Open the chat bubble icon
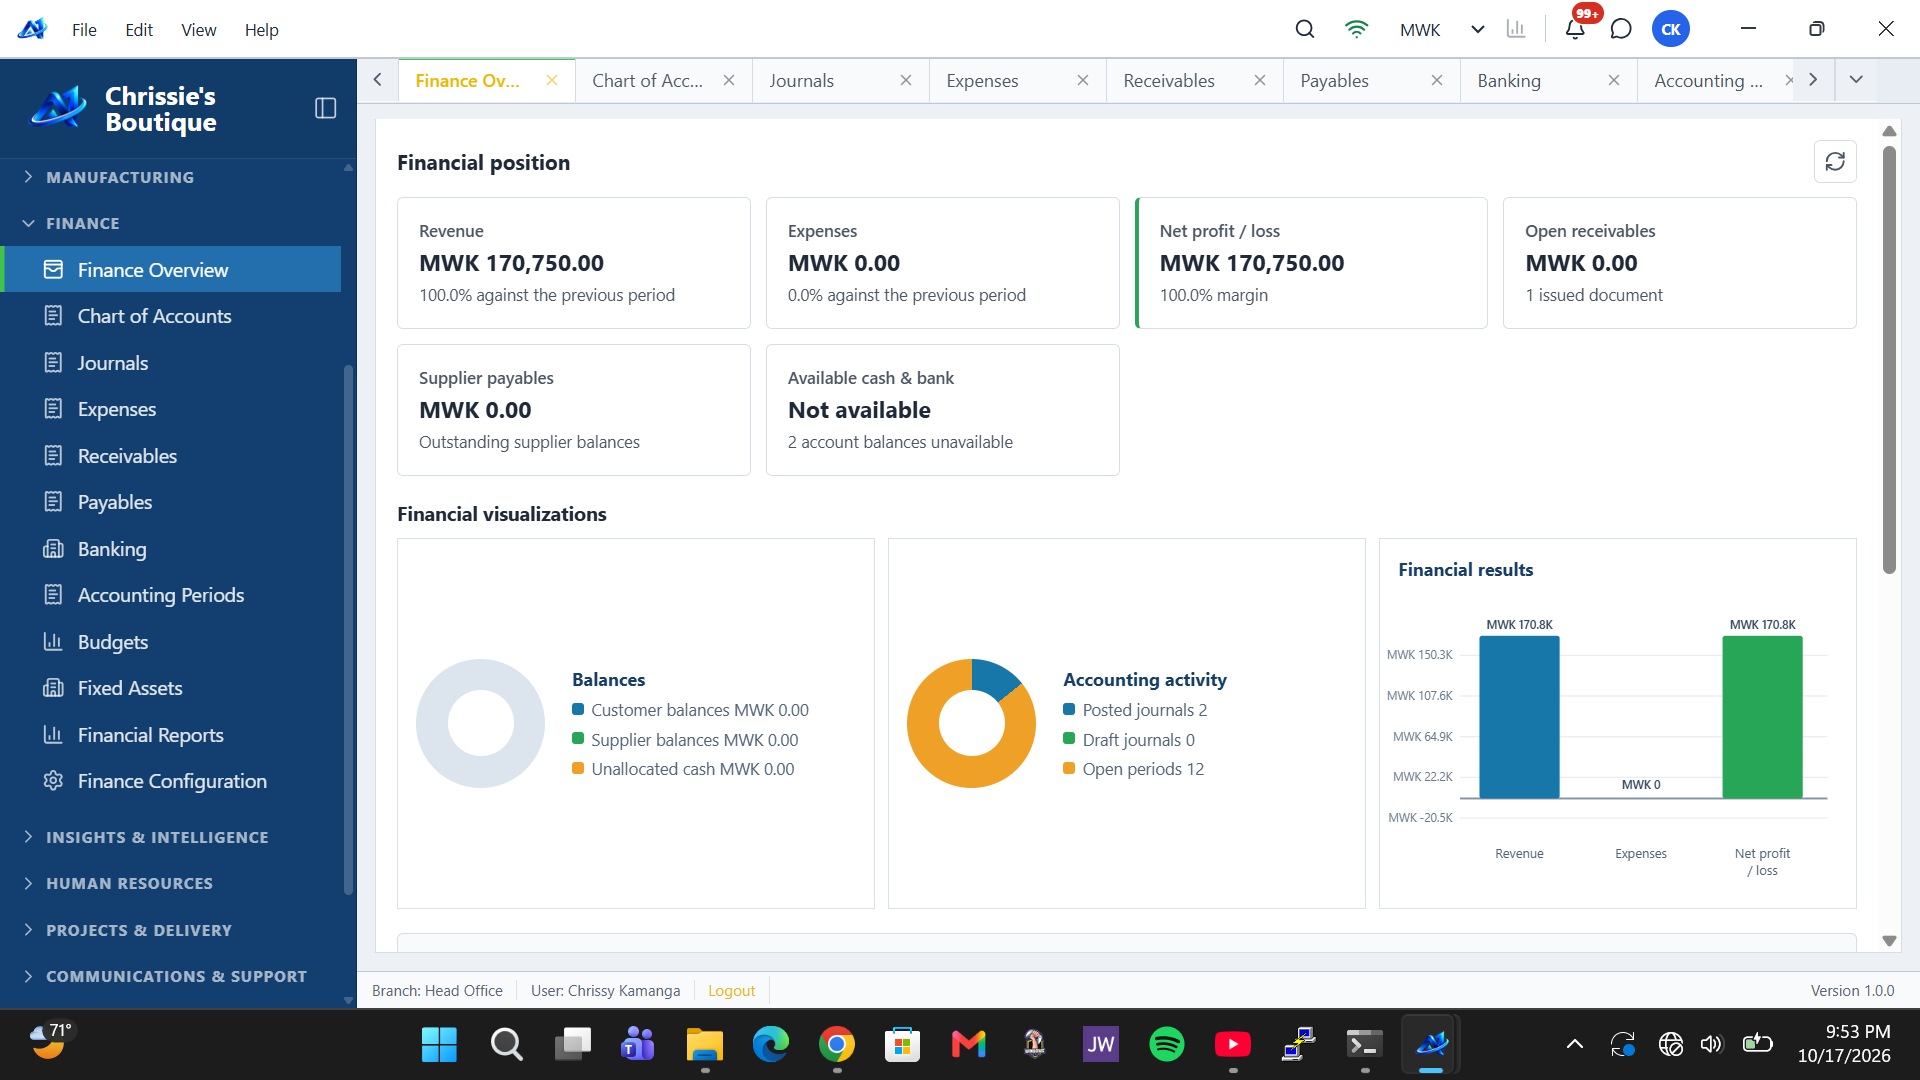The width and height of the screenshot is (1920, 1080). (1621, 29)
